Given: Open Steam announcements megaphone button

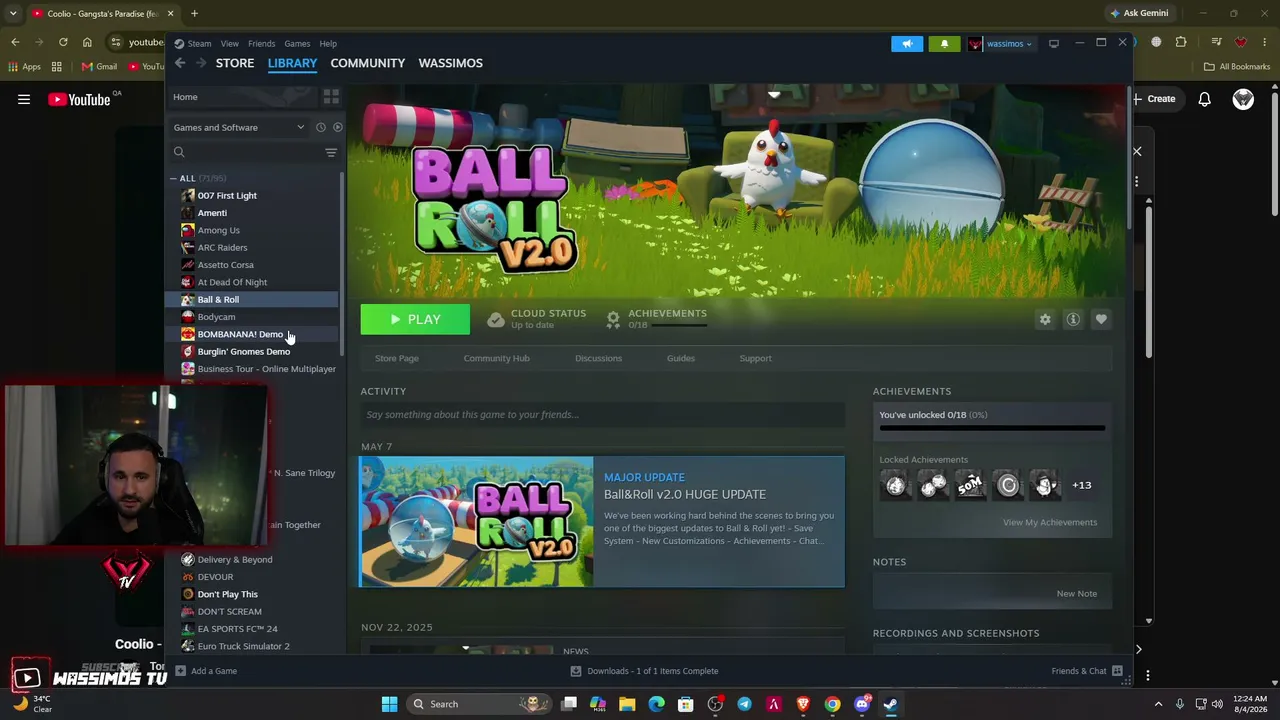Looking at the screenshot, I should click(907, 44).
